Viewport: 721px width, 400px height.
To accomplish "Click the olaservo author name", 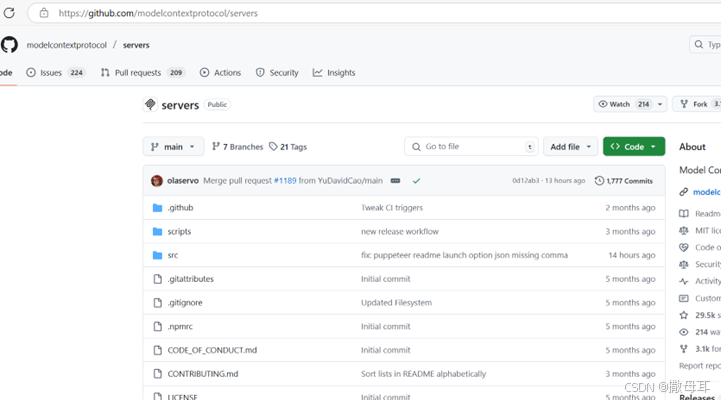I will pos(183,181).
